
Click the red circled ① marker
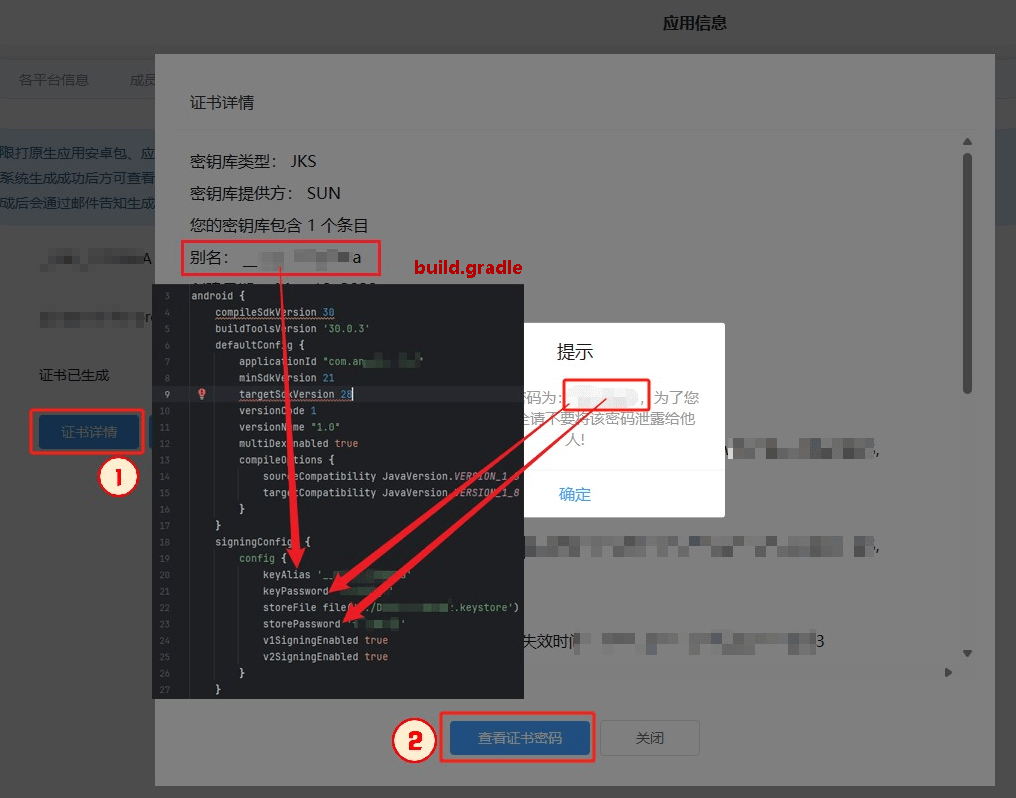pyautogui.click(x=118, y=478)
